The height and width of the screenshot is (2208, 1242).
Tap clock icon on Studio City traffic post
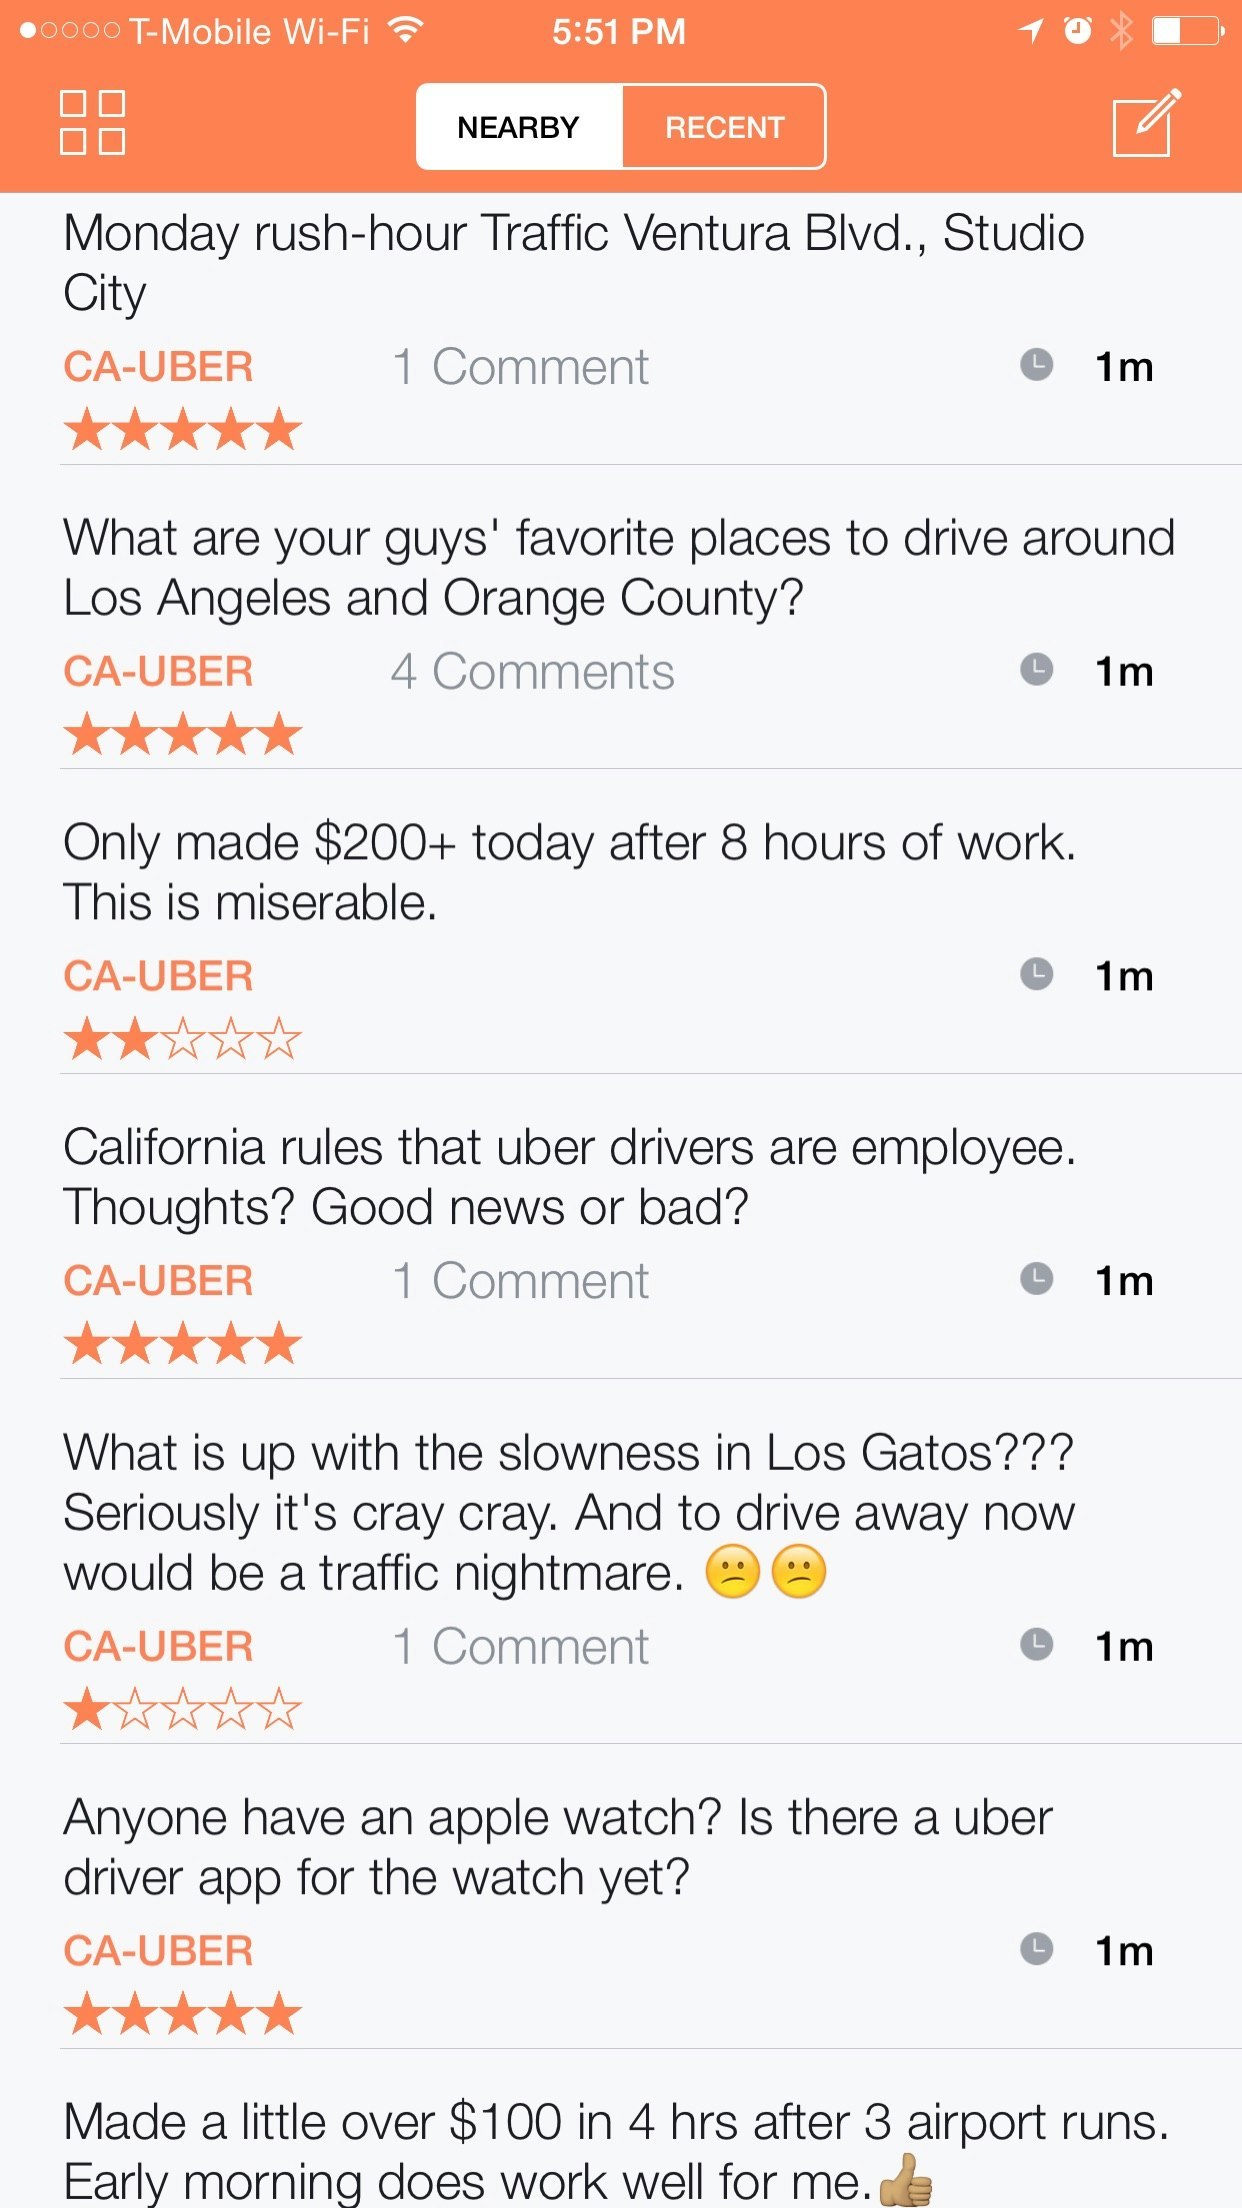1036,365
